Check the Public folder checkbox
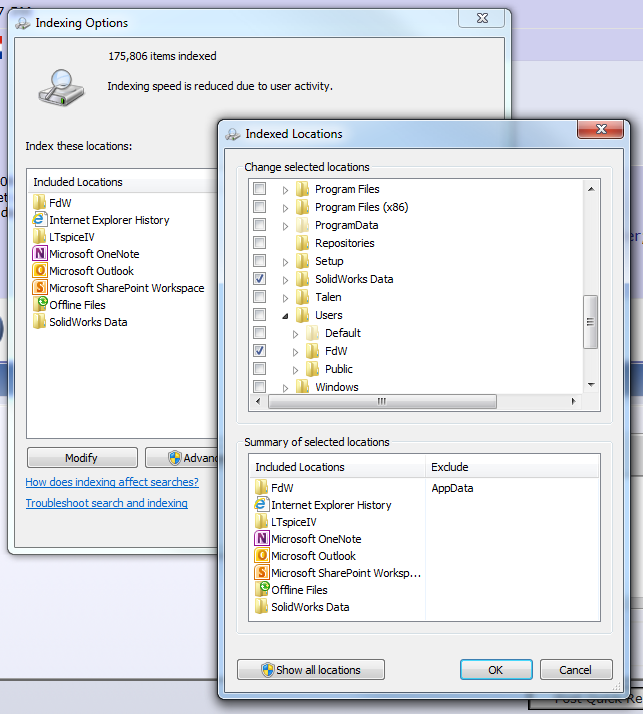Image resolution: width=643 pixels, height=714 pixels. (260, 368)
